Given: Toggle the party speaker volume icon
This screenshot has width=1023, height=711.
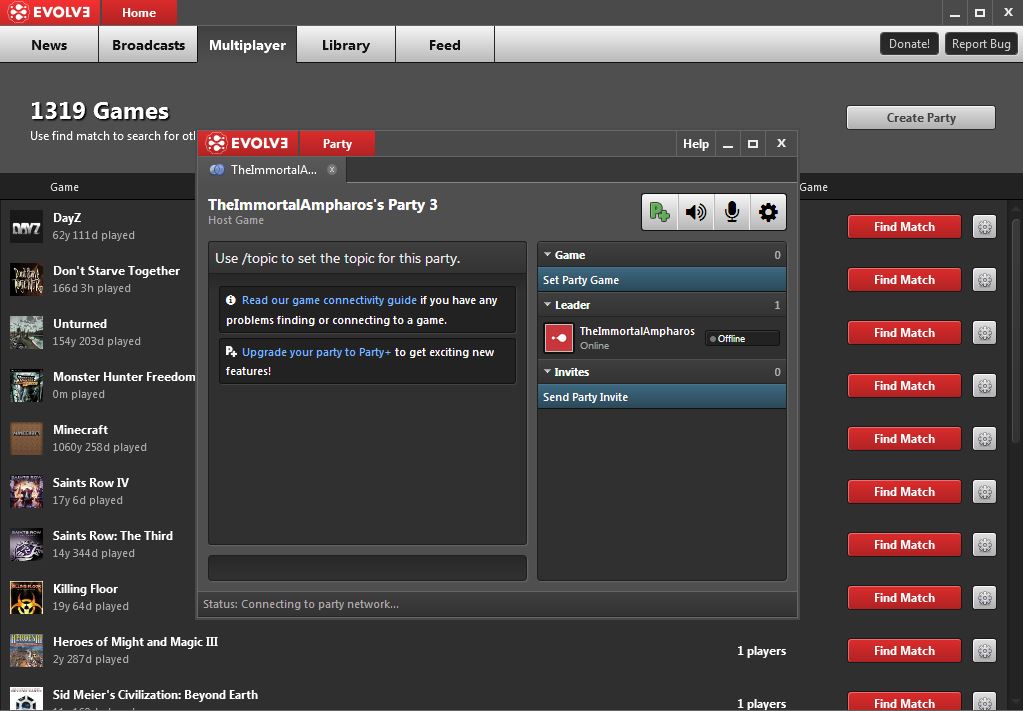Looking at the screenshot, I should [x=696, y=212].
